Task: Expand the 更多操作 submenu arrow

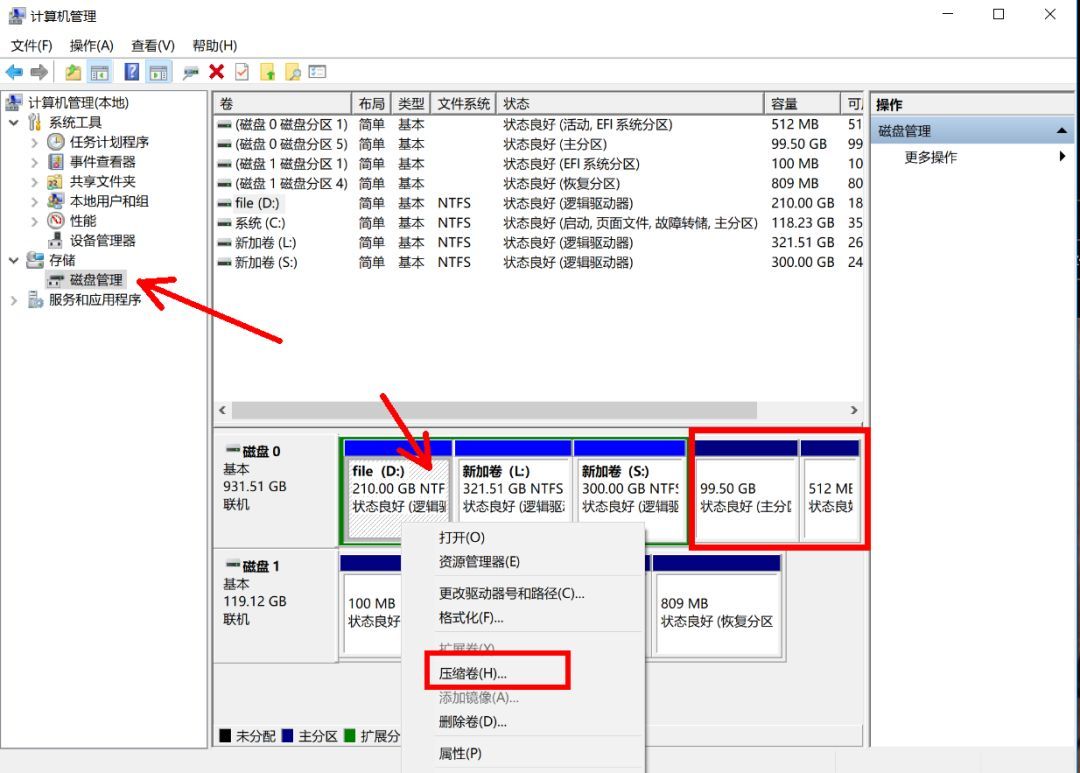Action: pyautogui.click(x=1061, y=157)
